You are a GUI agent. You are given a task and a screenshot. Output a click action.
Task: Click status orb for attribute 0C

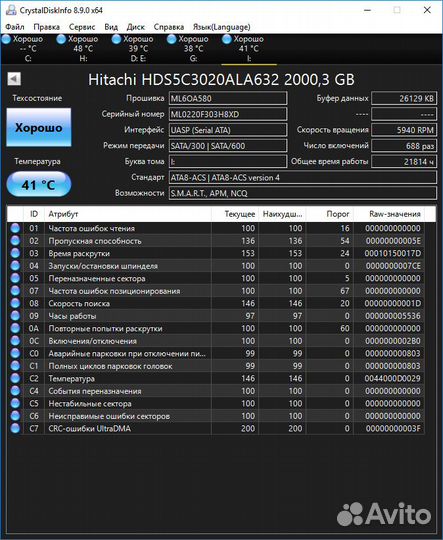[15, 341]
